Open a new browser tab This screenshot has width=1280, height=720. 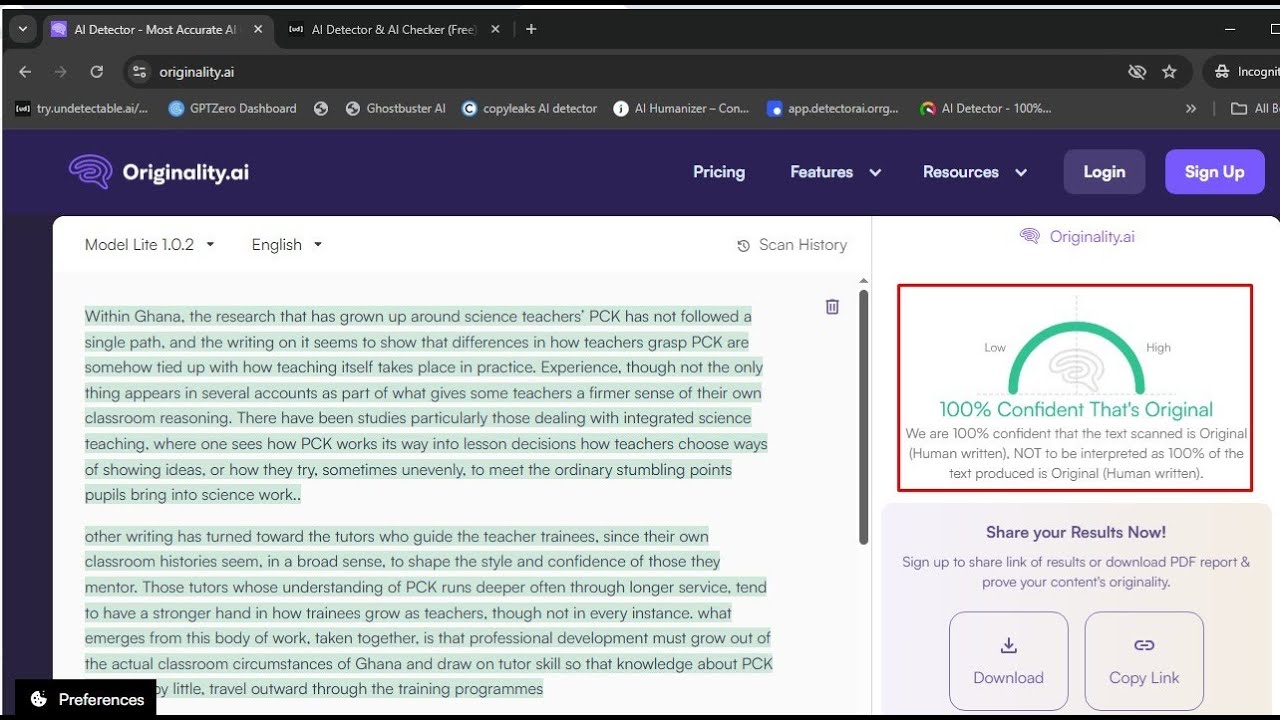pos(531,30)
